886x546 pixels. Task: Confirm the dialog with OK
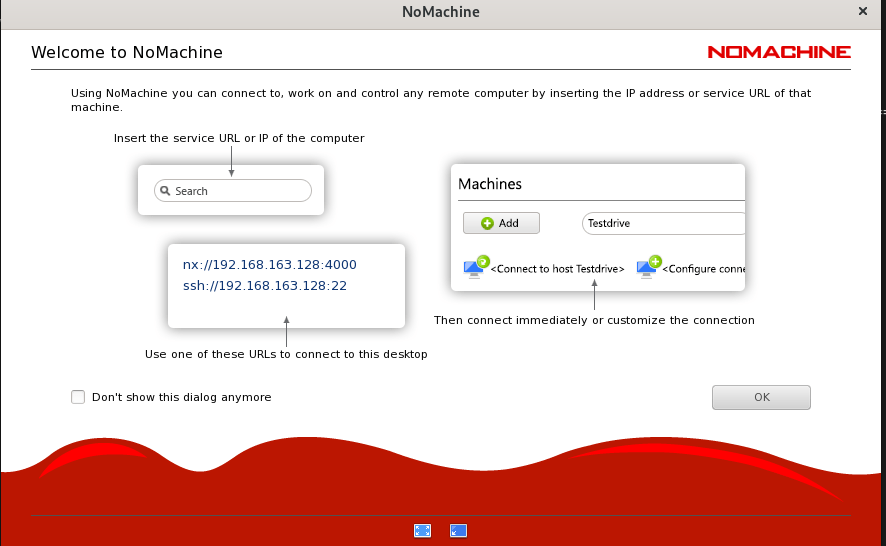761,397
